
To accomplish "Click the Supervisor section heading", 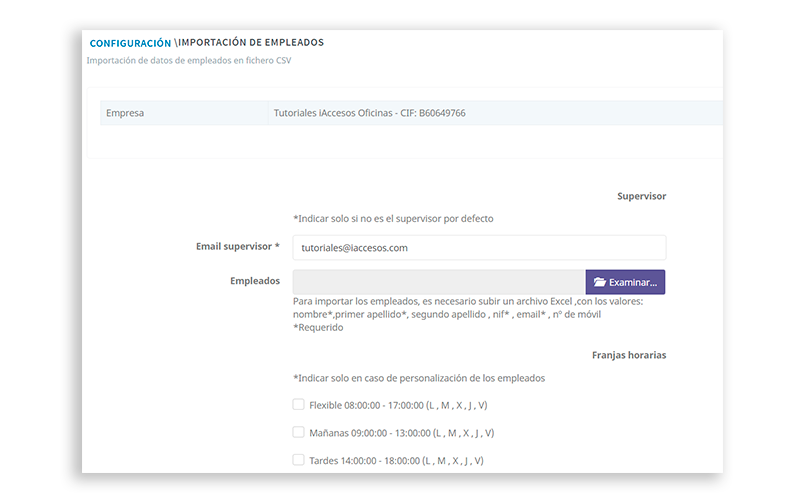I will point(641,196).
